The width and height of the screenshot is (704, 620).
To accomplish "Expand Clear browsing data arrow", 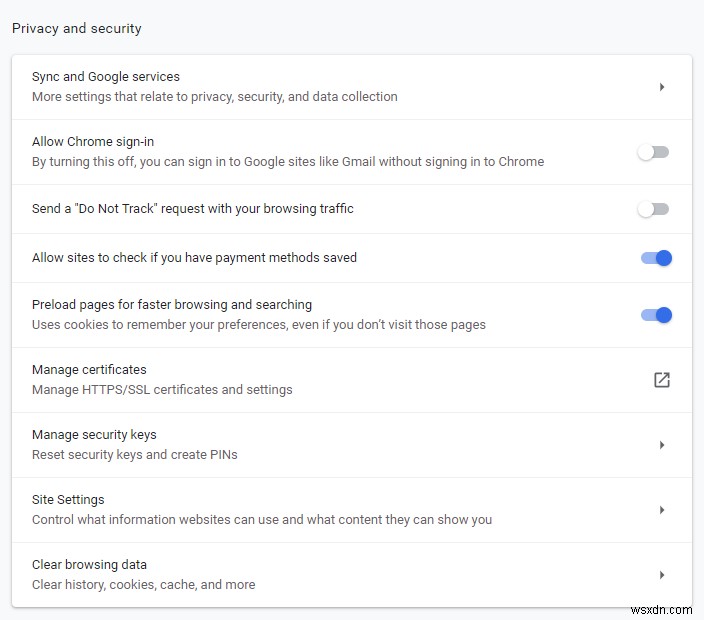I will coord(662,575).
